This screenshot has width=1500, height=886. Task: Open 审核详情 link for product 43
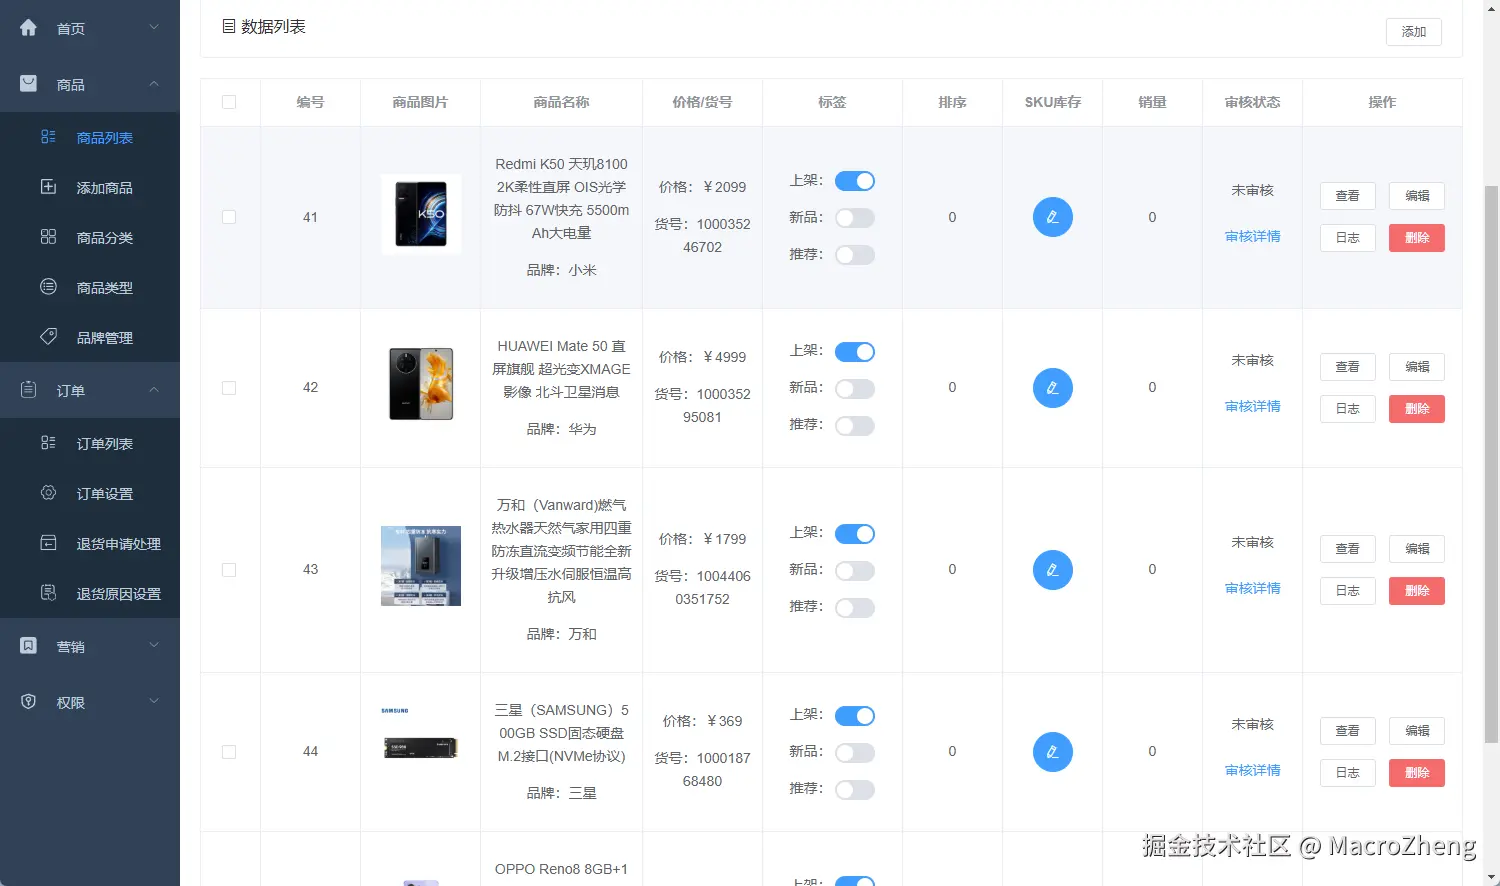(1252, 589)
